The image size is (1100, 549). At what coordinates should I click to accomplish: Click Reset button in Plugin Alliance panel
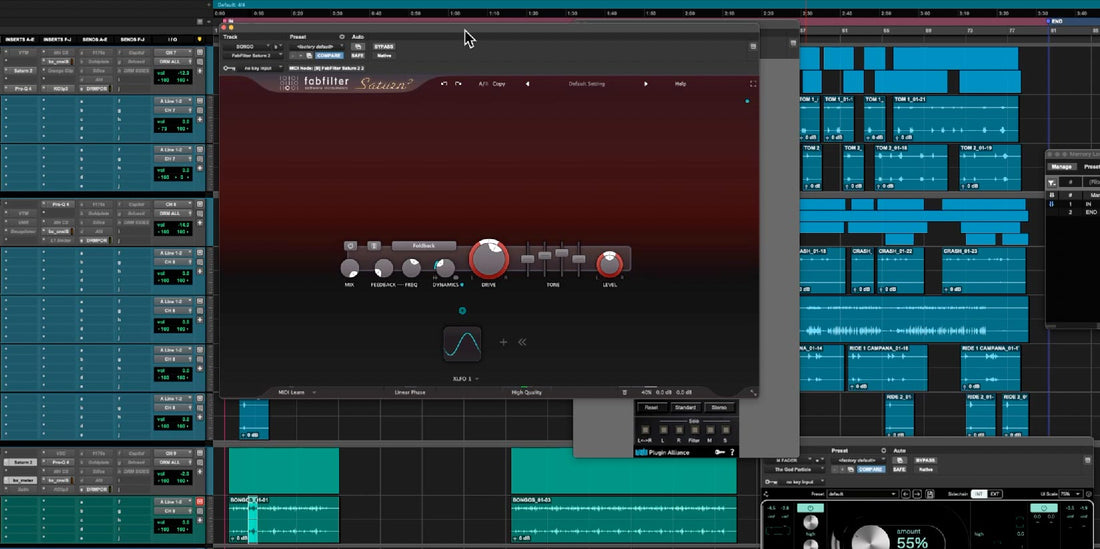(652, 407)
